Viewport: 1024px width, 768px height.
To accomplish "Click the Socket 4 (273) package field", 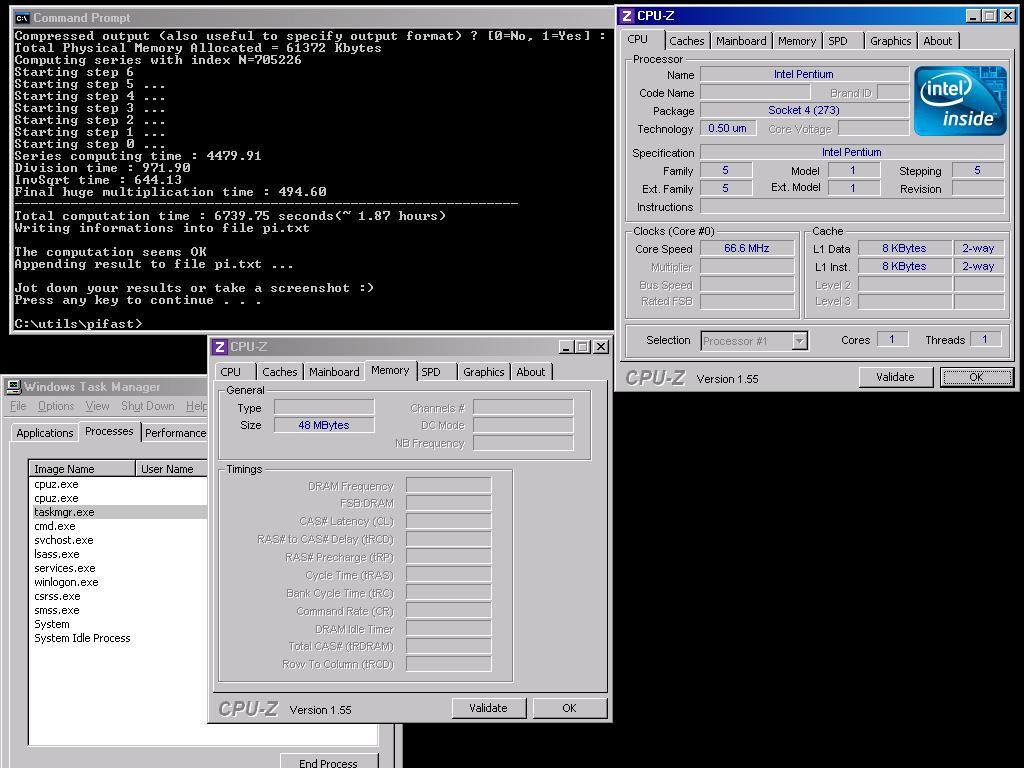I will 804,110.
